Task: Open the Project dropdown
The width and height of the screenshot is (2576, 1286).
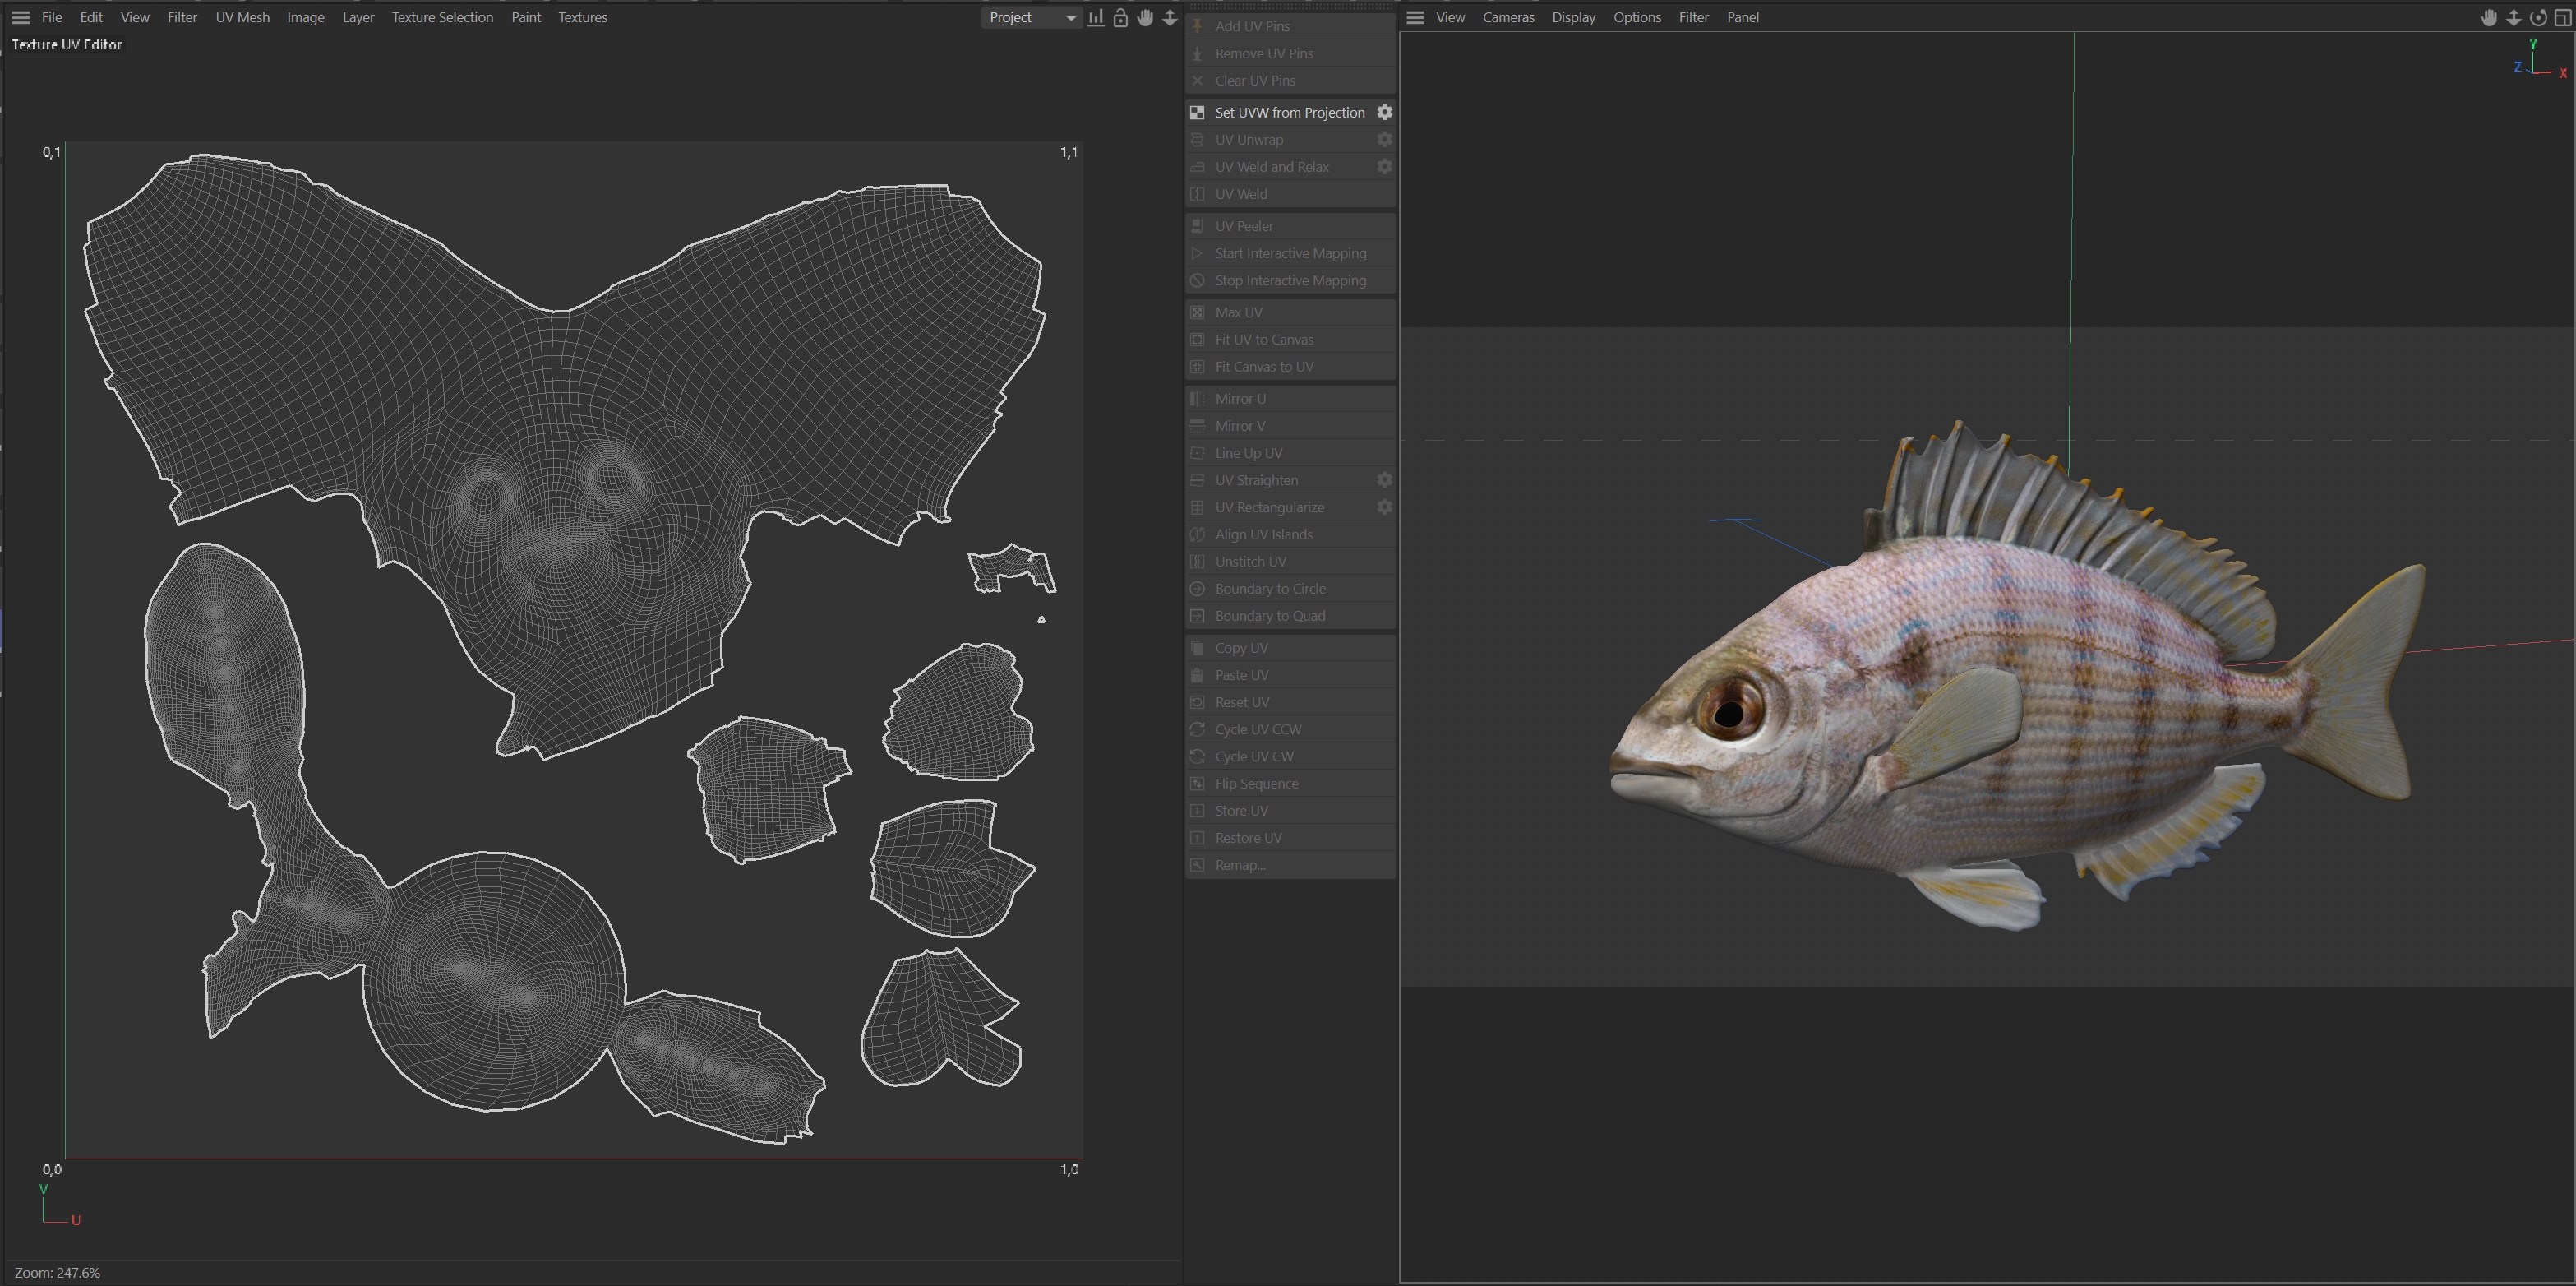Action: 1031,17
